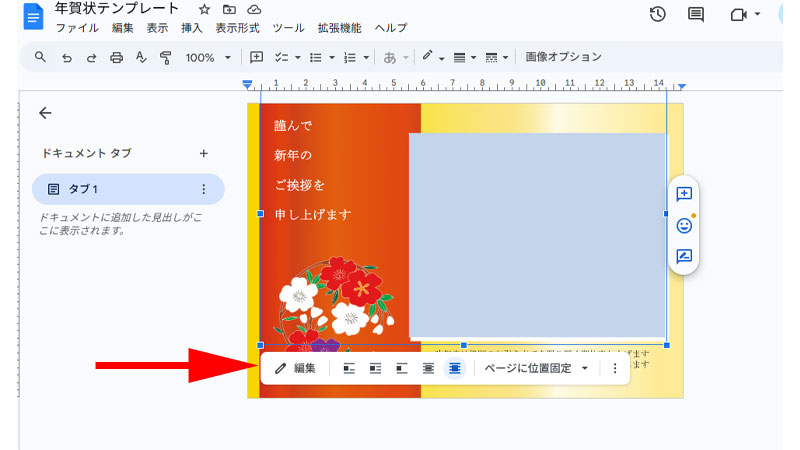The width and height of the screenshot is (800, 450).
Task: Run spell check tool
Action: coord(141,58)
